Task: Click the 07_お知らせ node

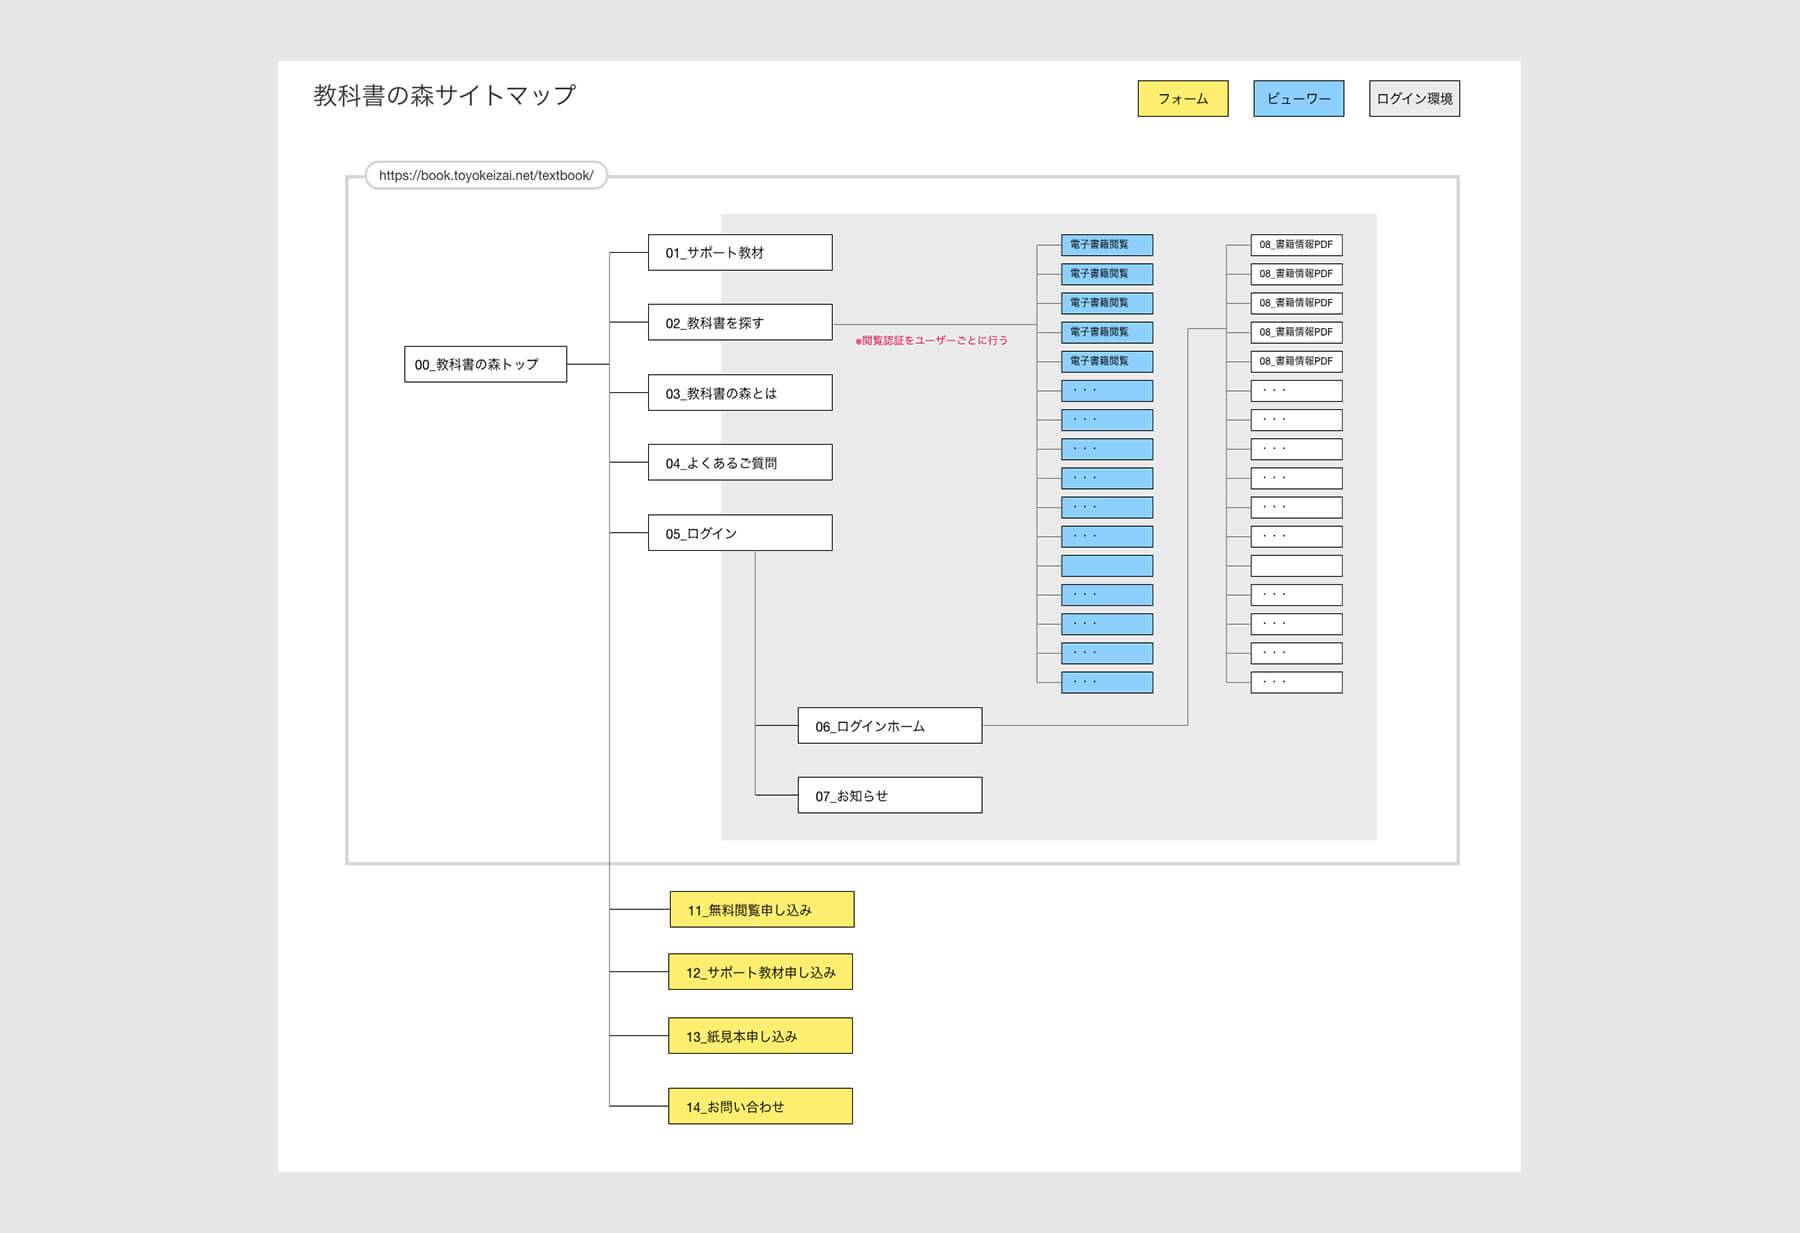Action: [890, 795]
